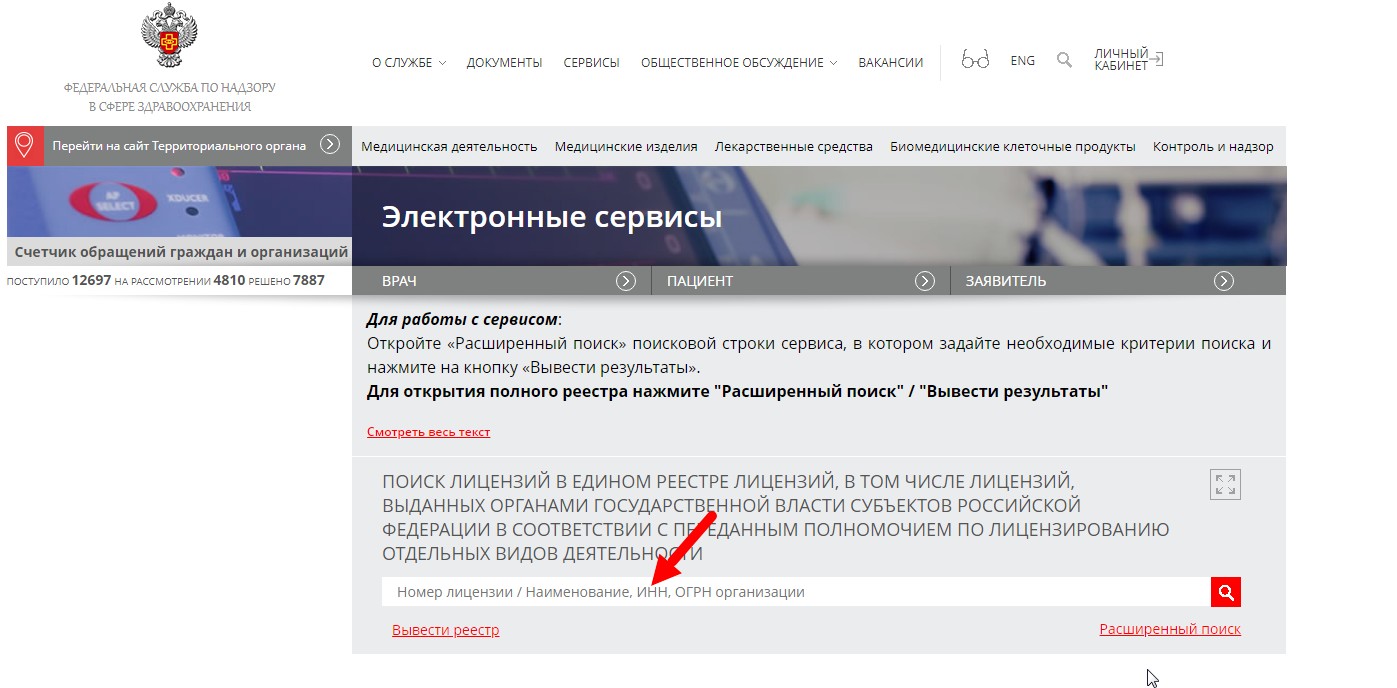Open the Расширенный поиск link
1397x688 pixels.
pos(1169,628)
